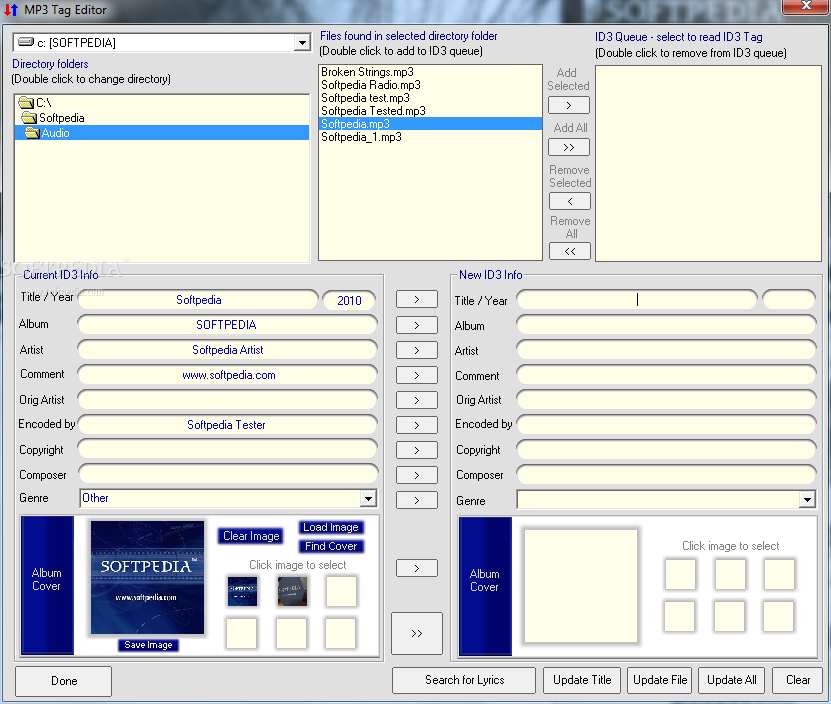Viewport: 831px width, 704px height.
Task: Select Softpedia.mp3 in files list
Action: pyautogui.click(x=430, y=124)
